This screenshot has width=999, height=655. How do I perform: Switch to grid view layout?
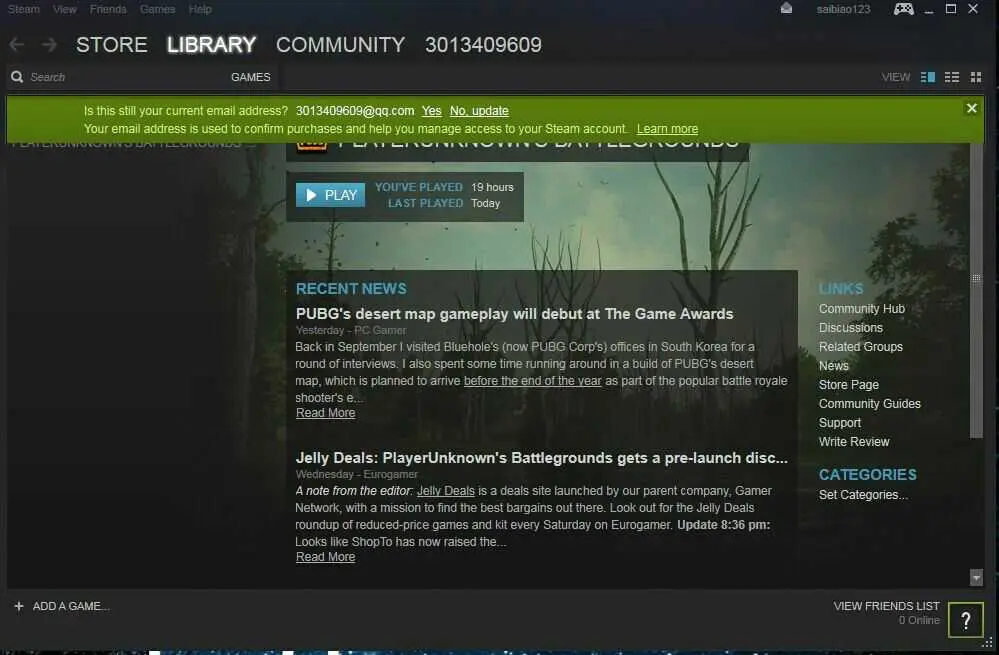tap(975, 77)
